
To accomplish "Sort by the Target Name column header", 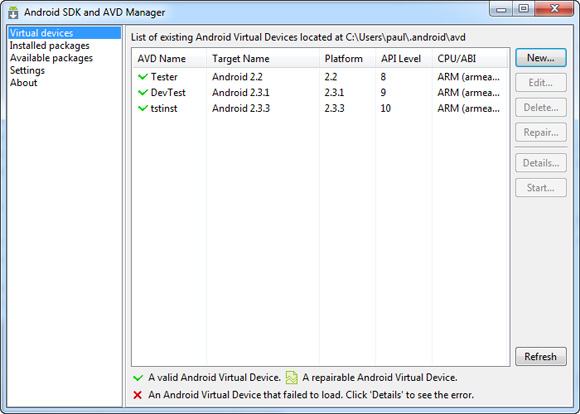I will coord(263,58).
